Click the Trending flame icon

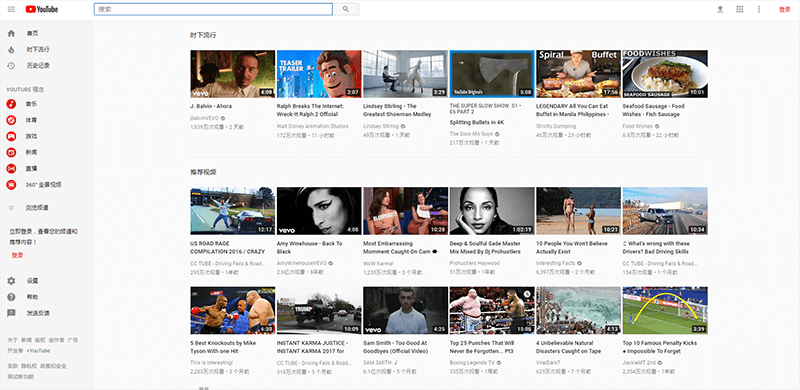click(x=11, y=50)
